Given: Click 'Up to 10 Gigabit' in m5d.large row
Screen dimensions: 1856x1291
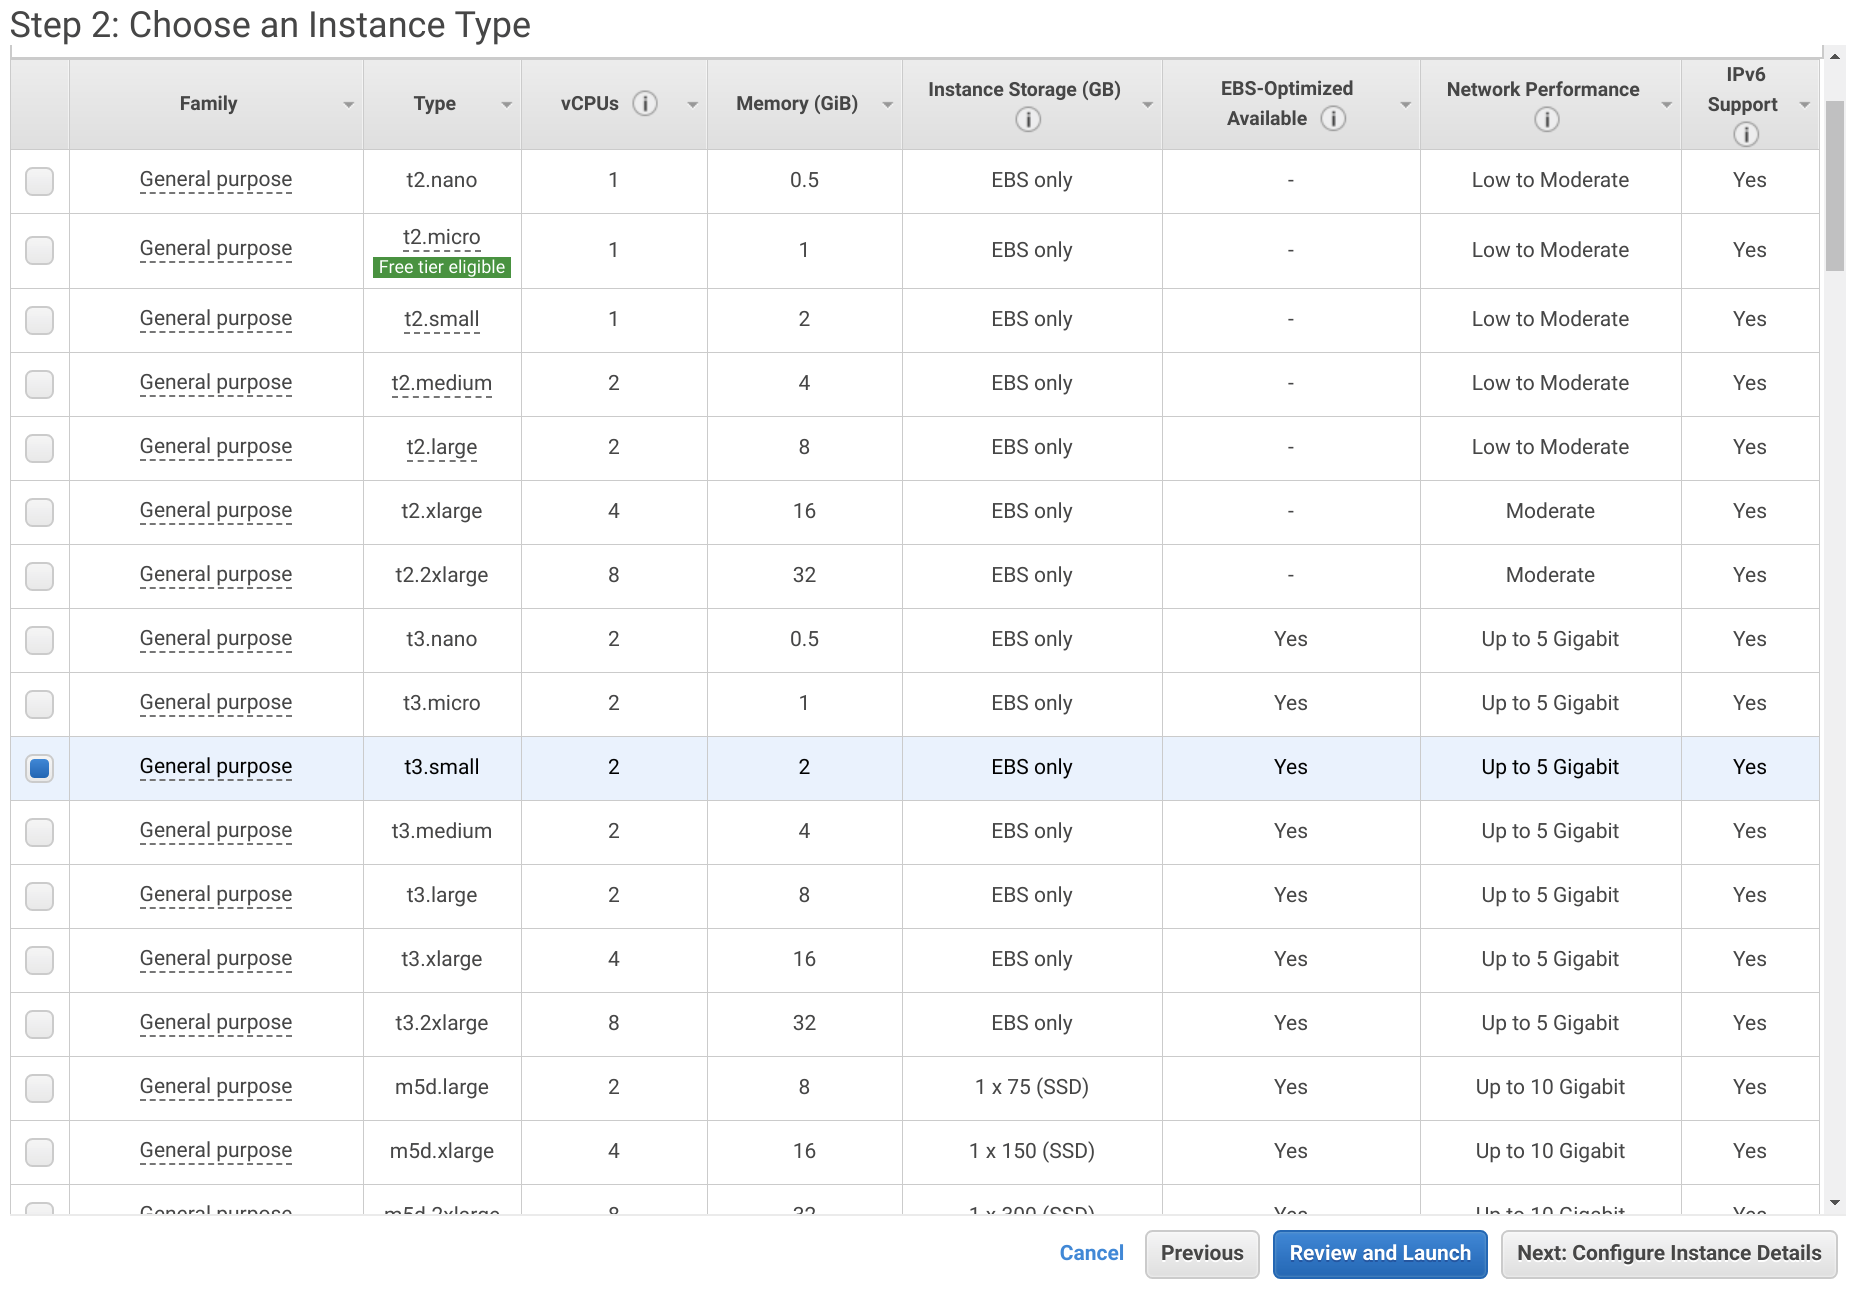Looking at the screenshot, I should point(1550,1088).
